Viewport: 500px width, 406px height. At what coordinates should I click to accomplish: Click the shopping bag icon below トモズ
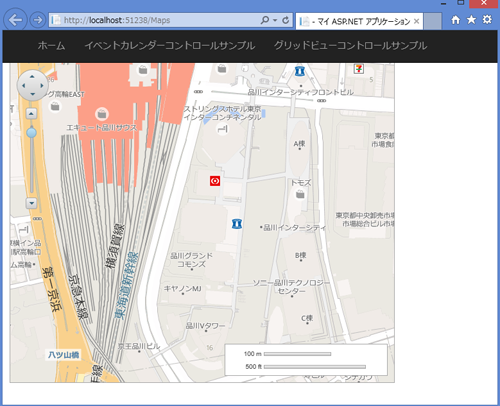tap(300, 194)
